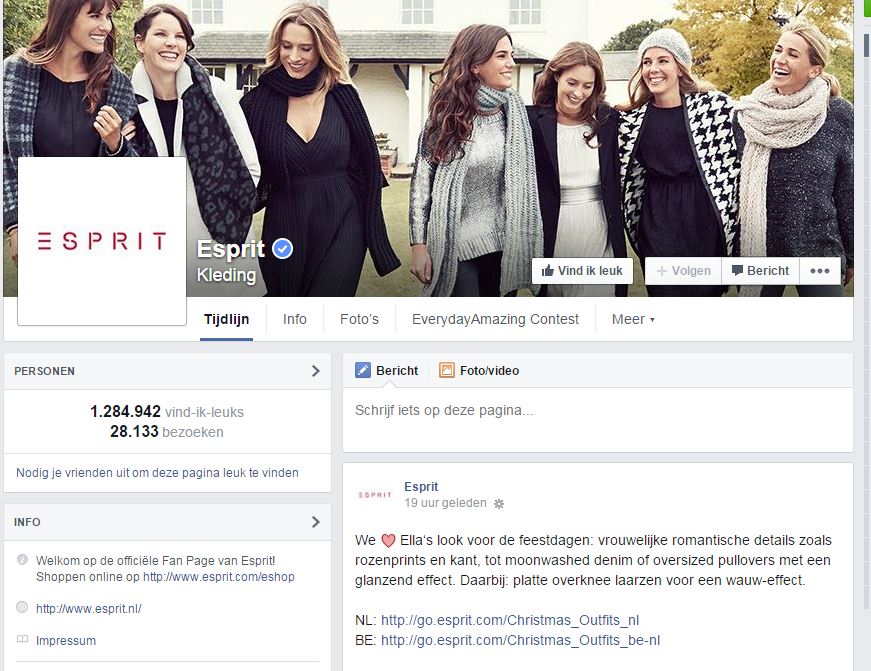Switch to the Info tab
871x671 pixels.
294,319
